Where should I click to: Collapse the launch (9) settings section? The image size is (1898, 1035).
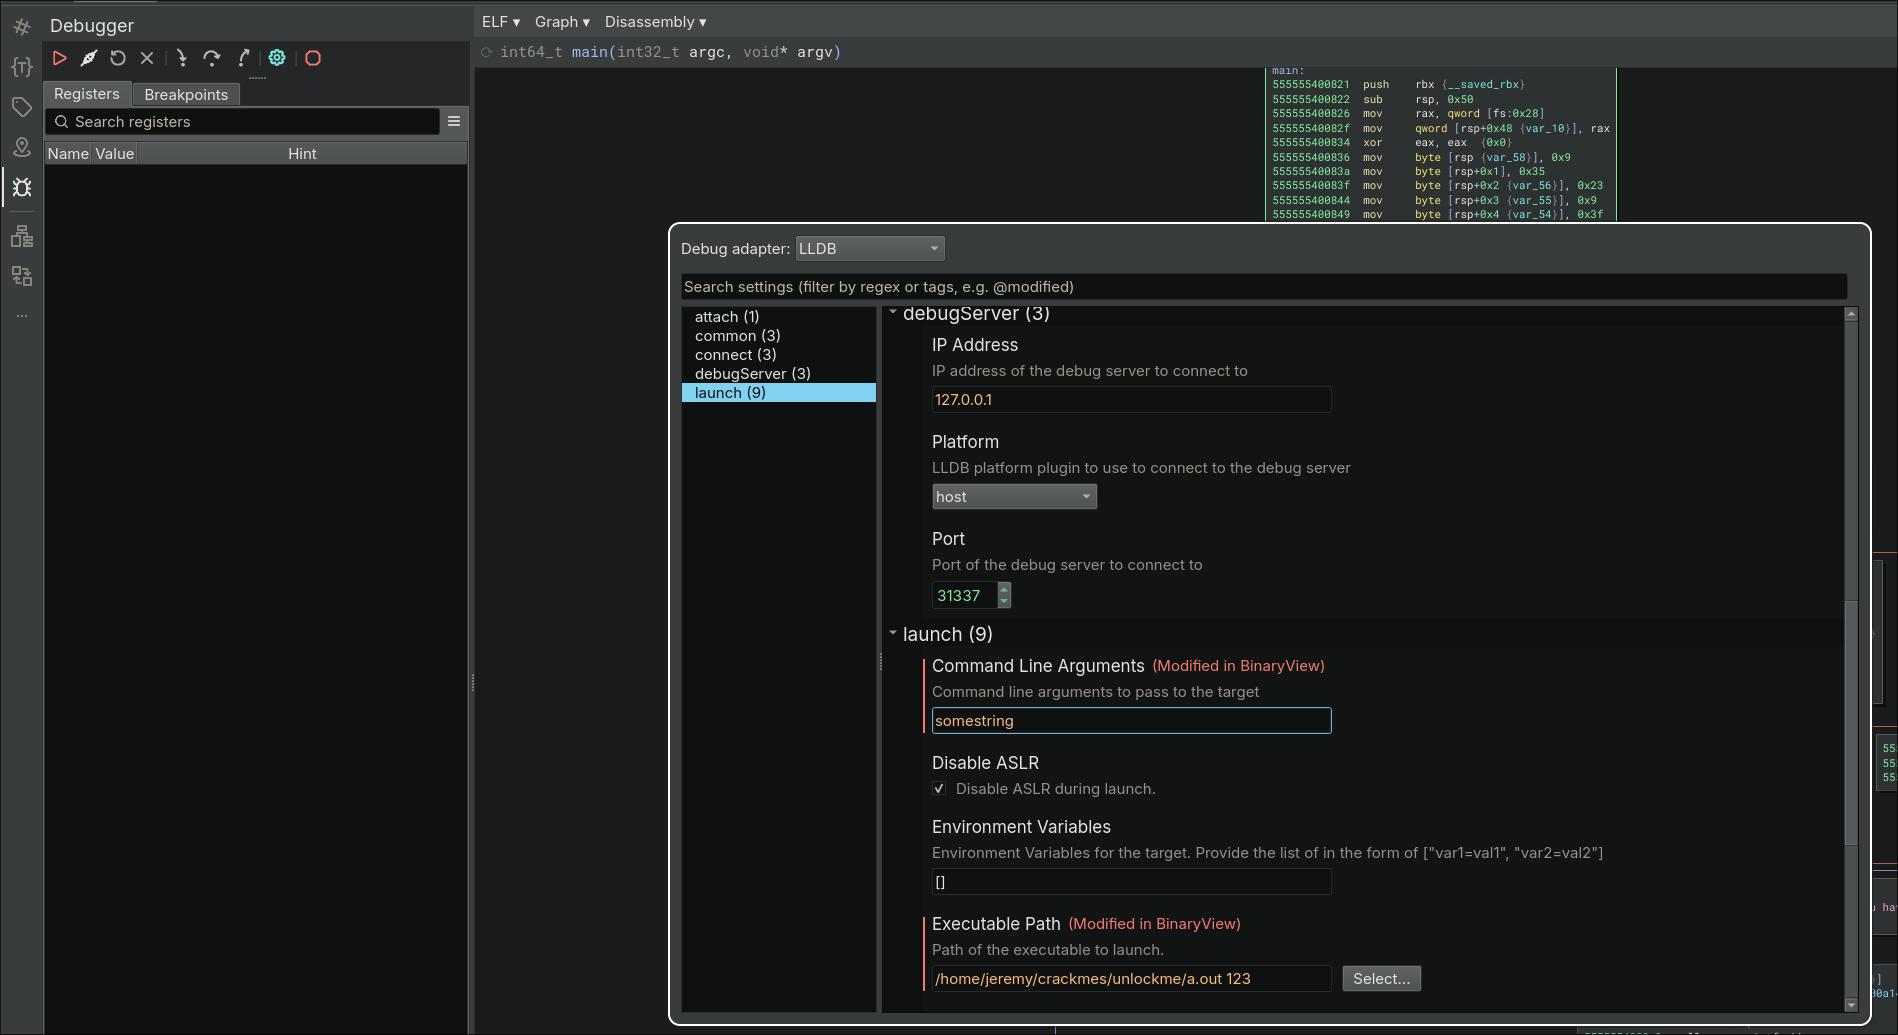(x=893, y=634)
